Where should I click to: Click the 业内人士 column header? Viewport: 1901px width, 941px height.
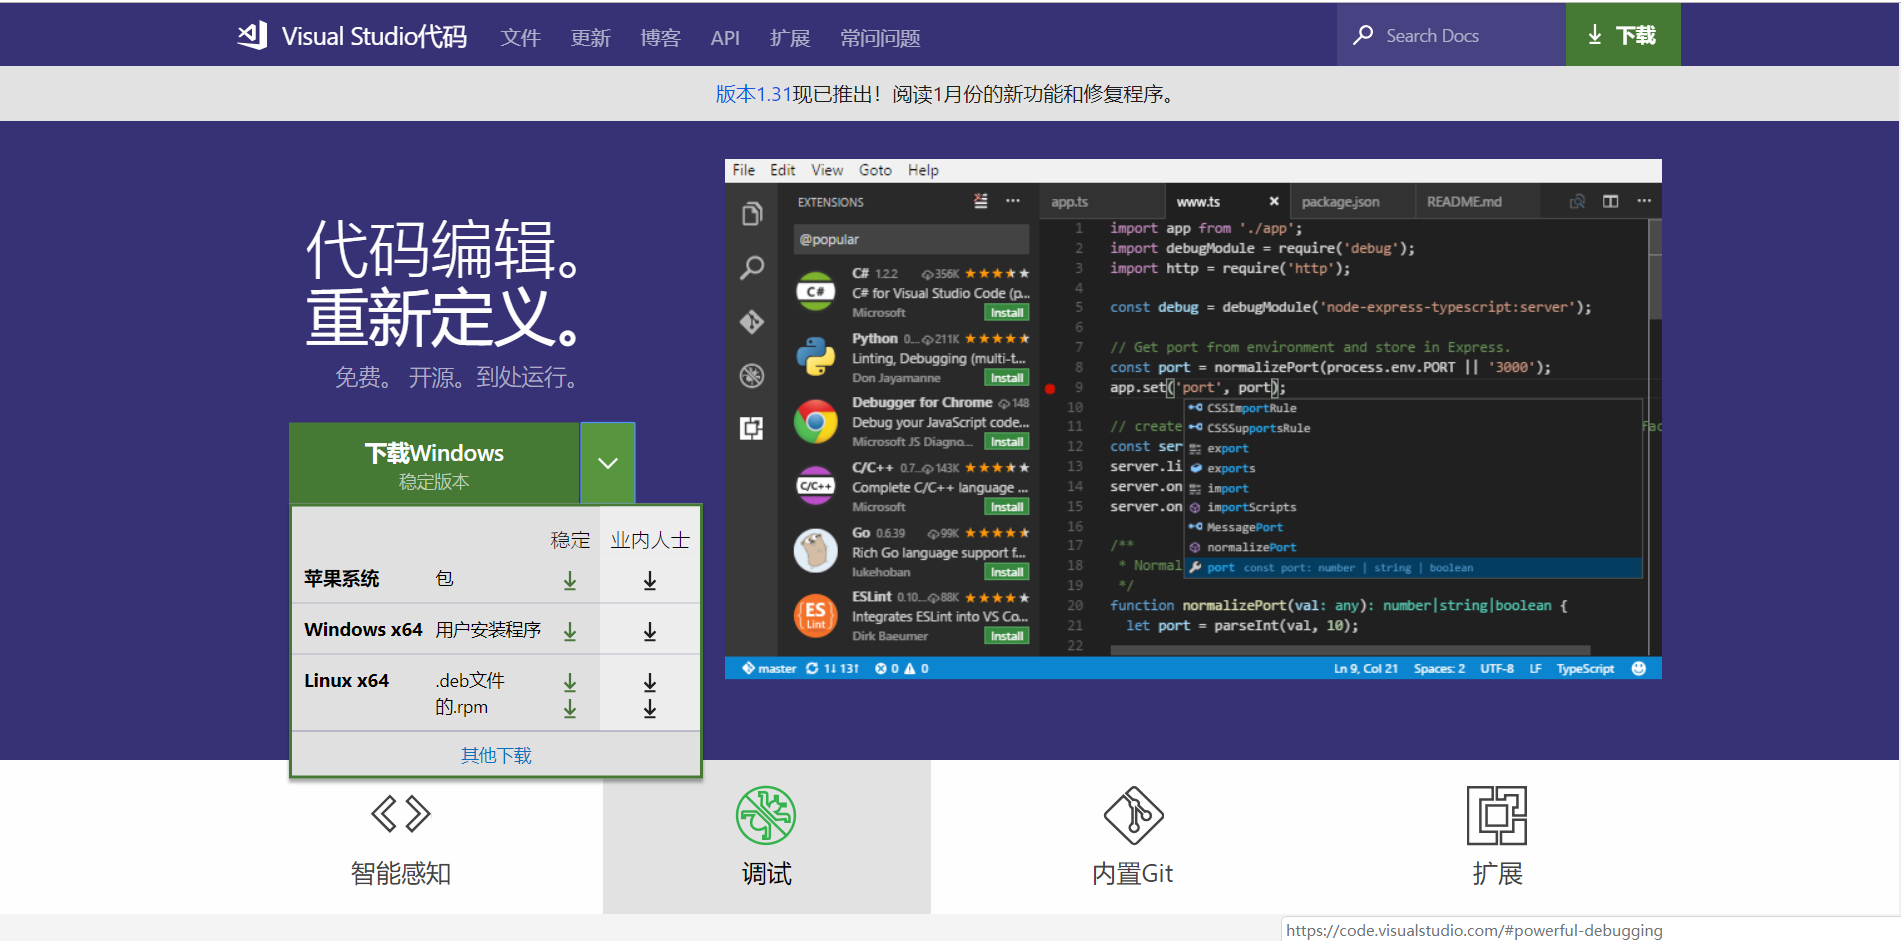tap(650, 540)
